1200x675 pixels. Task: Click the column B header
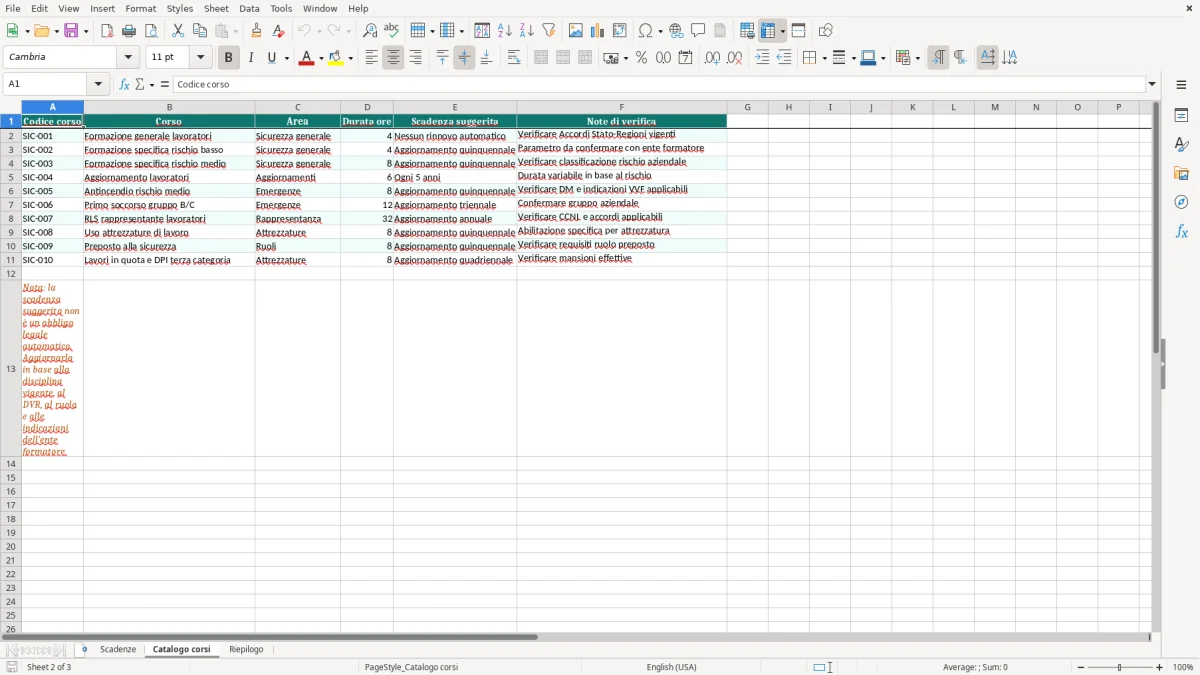(169, 107)
